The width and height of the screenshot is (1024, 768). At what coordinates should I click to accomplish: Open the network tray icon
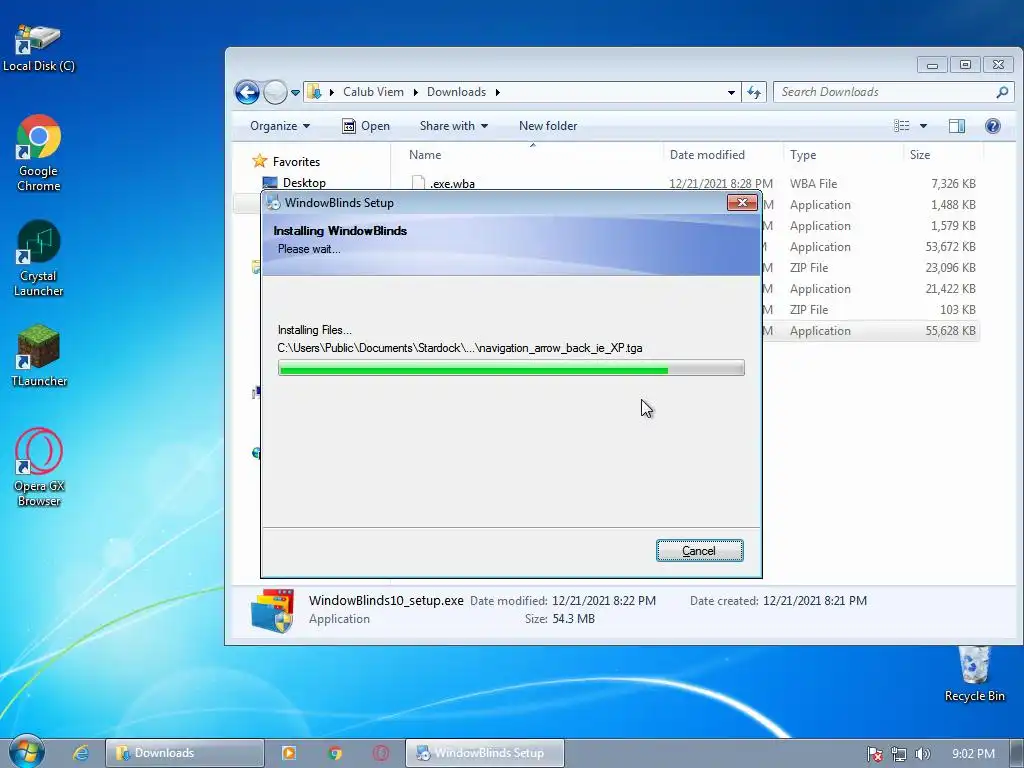point(899,754)
